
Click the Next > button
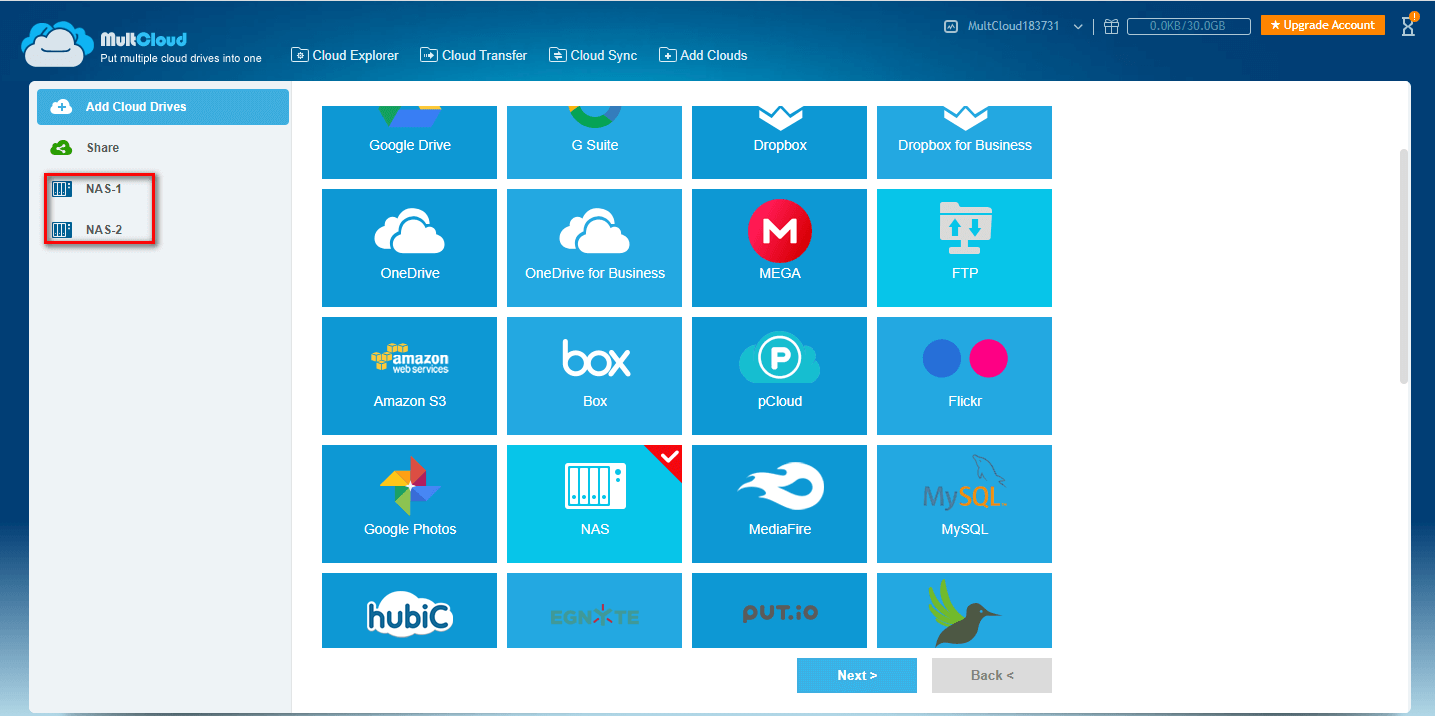point(857,675)
